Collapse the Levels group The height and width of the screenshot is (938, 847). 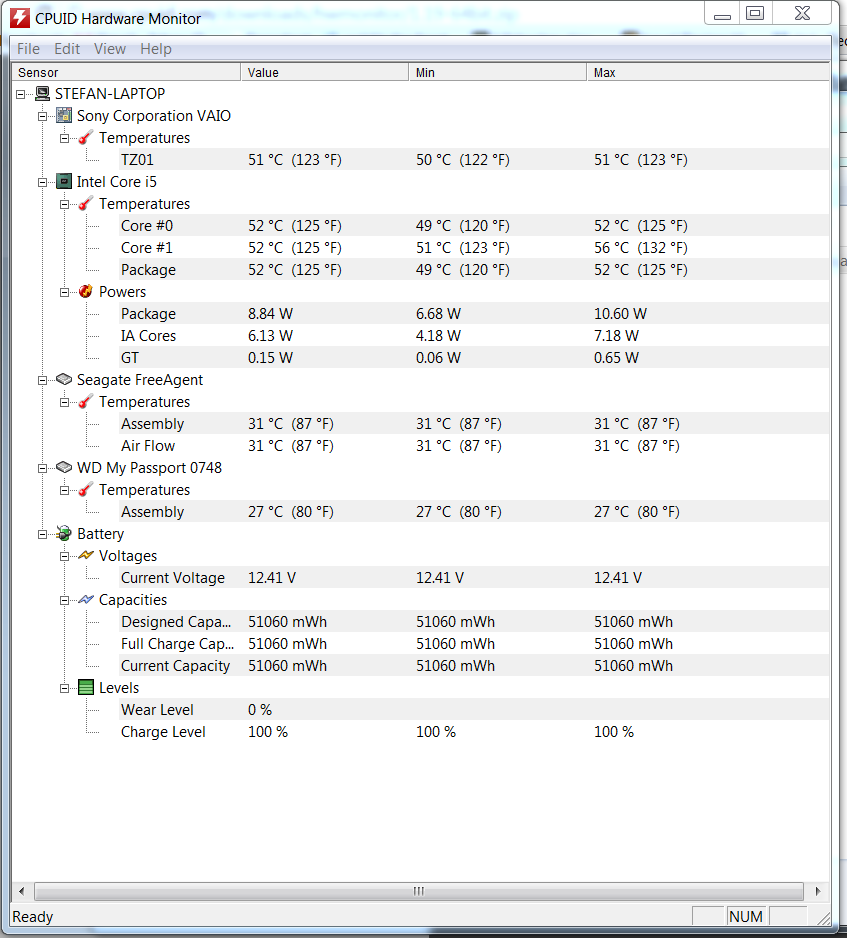click(65, 689)
